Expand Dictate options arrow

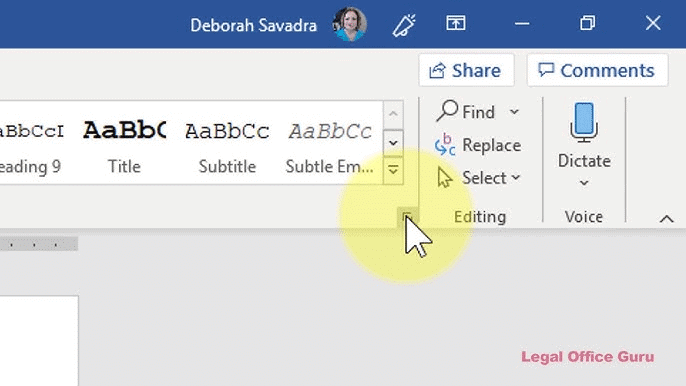tap(584, 182)
